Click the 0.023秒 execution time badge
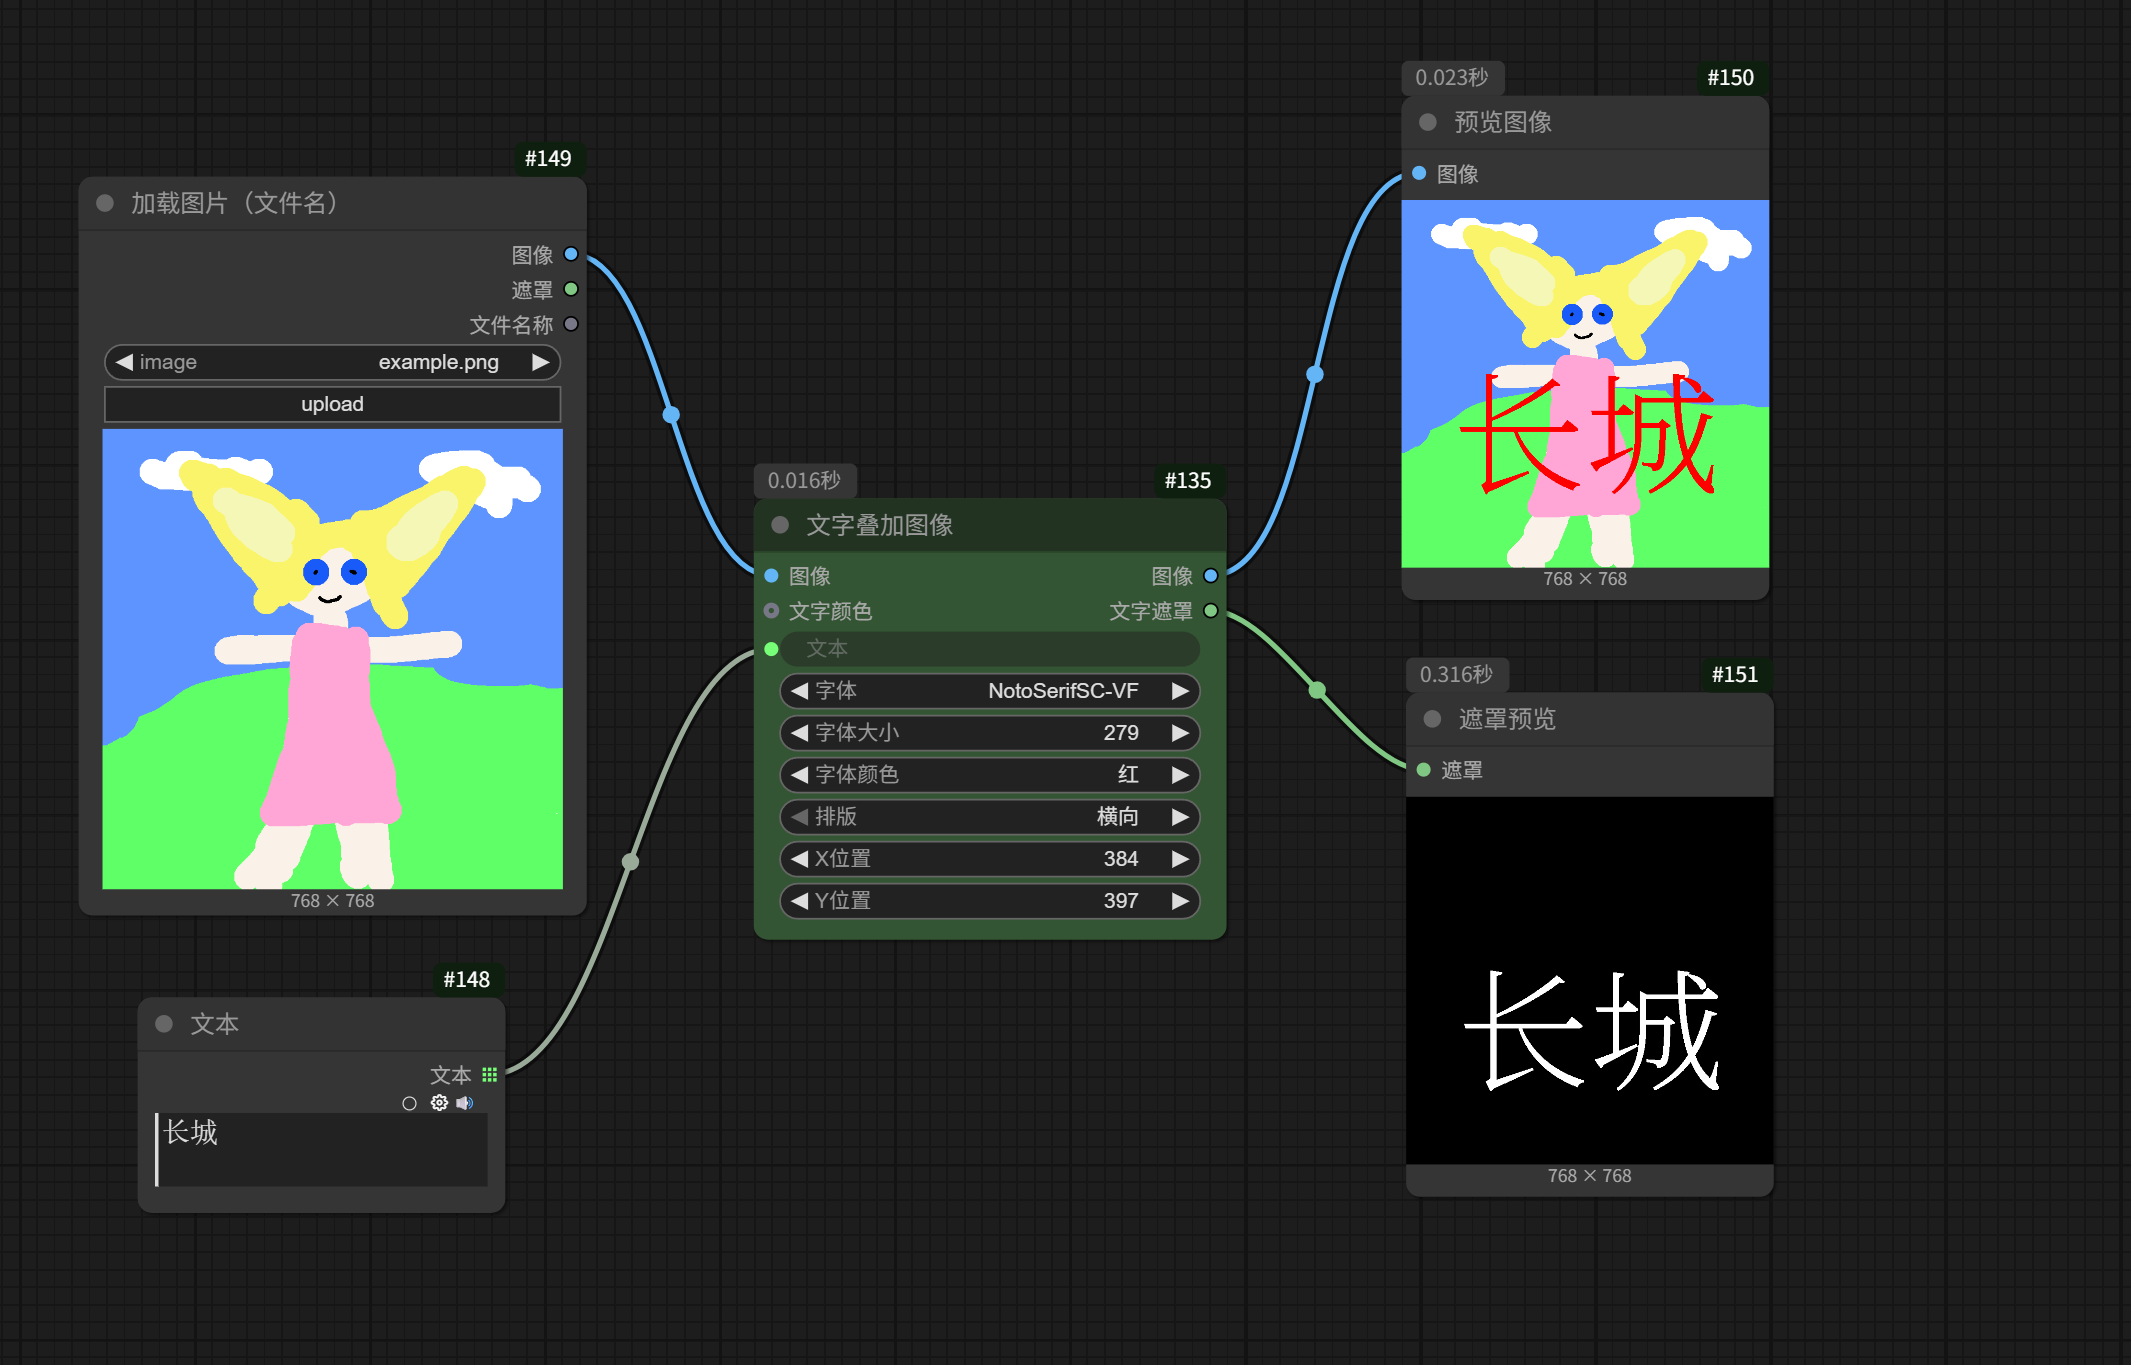 click(1452, 78)
